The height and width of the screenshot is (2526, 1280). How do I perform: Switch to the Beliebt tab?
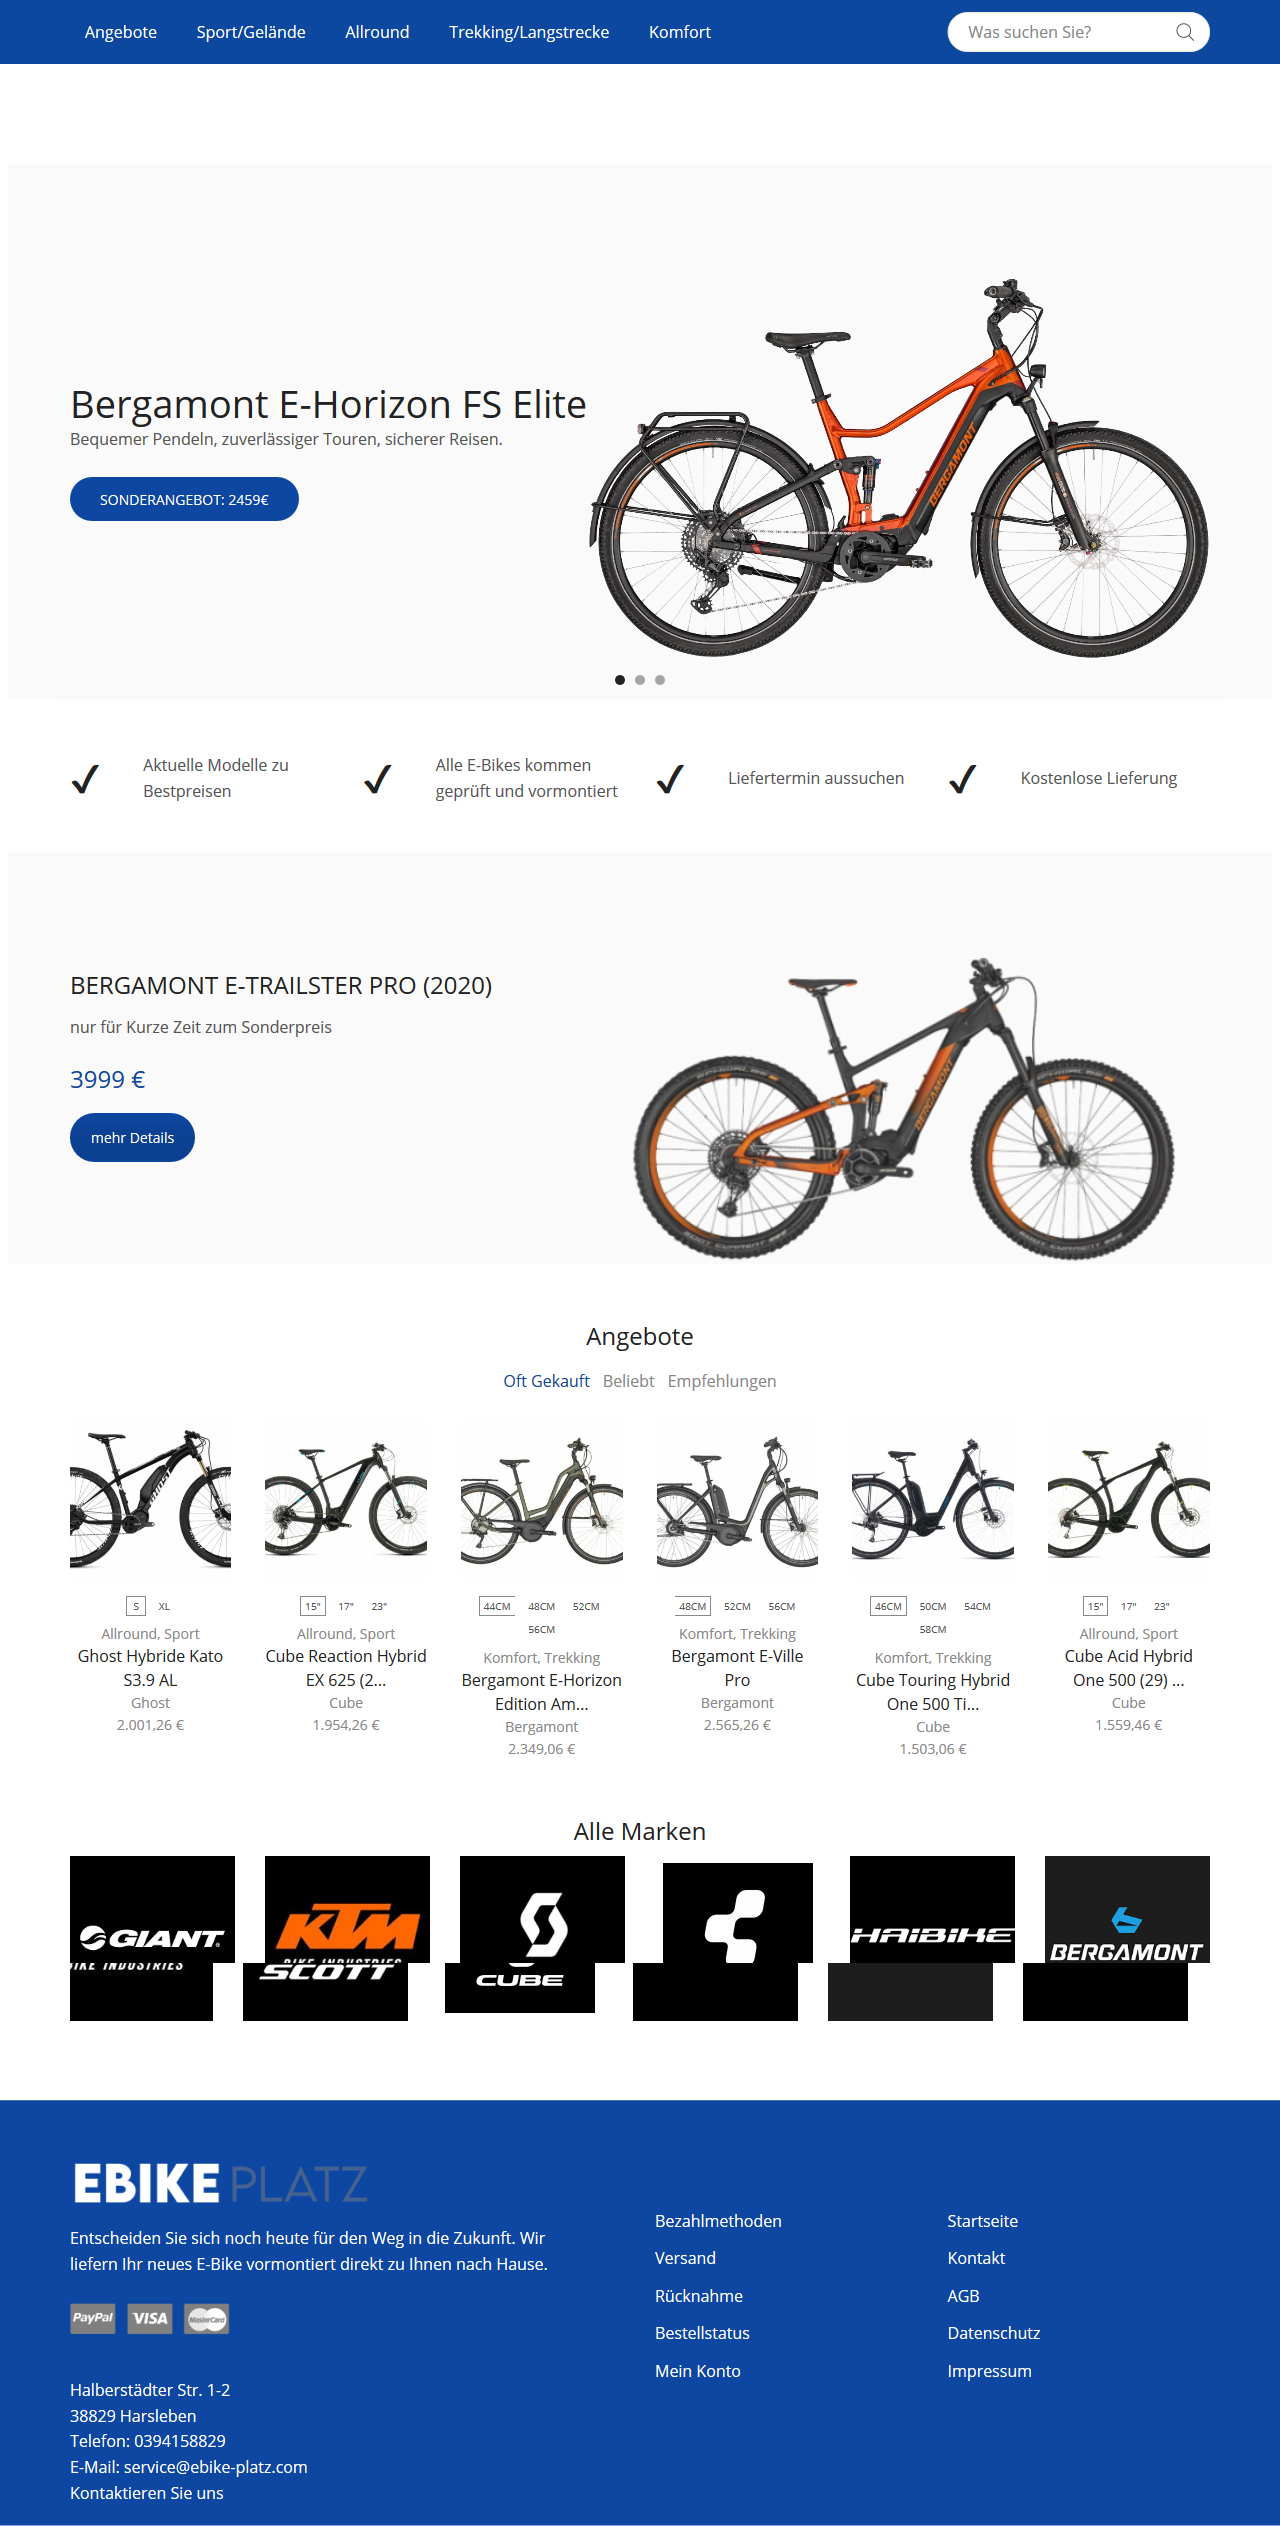point(629,1381)
